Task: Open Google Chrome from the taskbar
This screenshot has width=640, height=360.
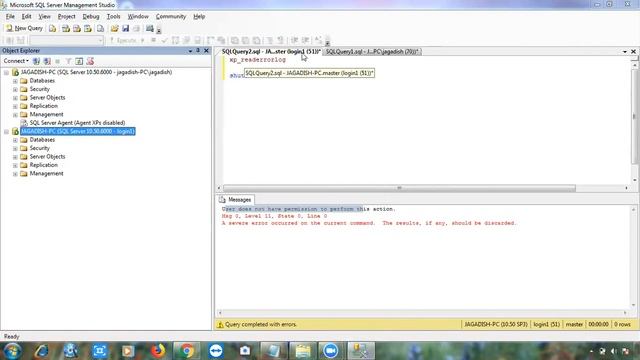Action: [x=187, y=351]
